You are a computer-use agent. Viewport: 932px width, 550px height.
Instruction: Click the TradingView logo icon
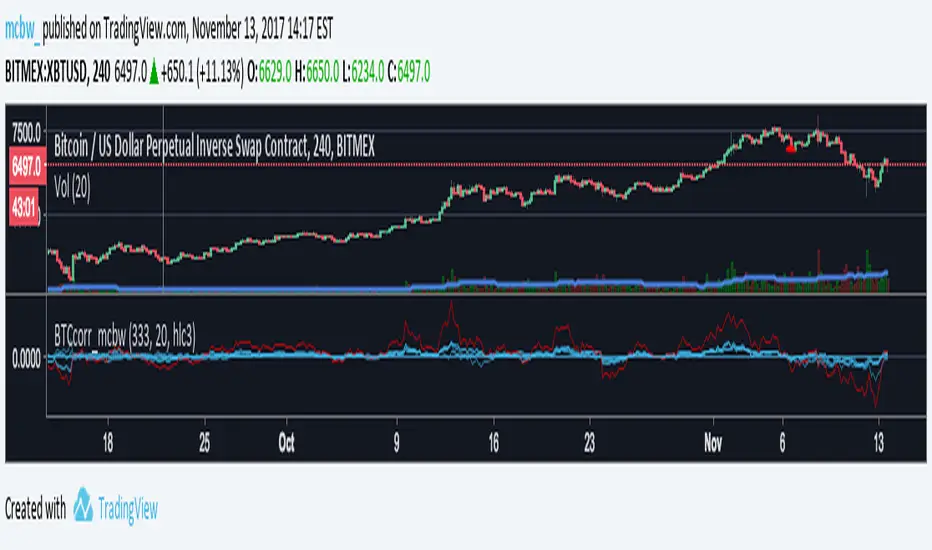click(x=83, y=505)
